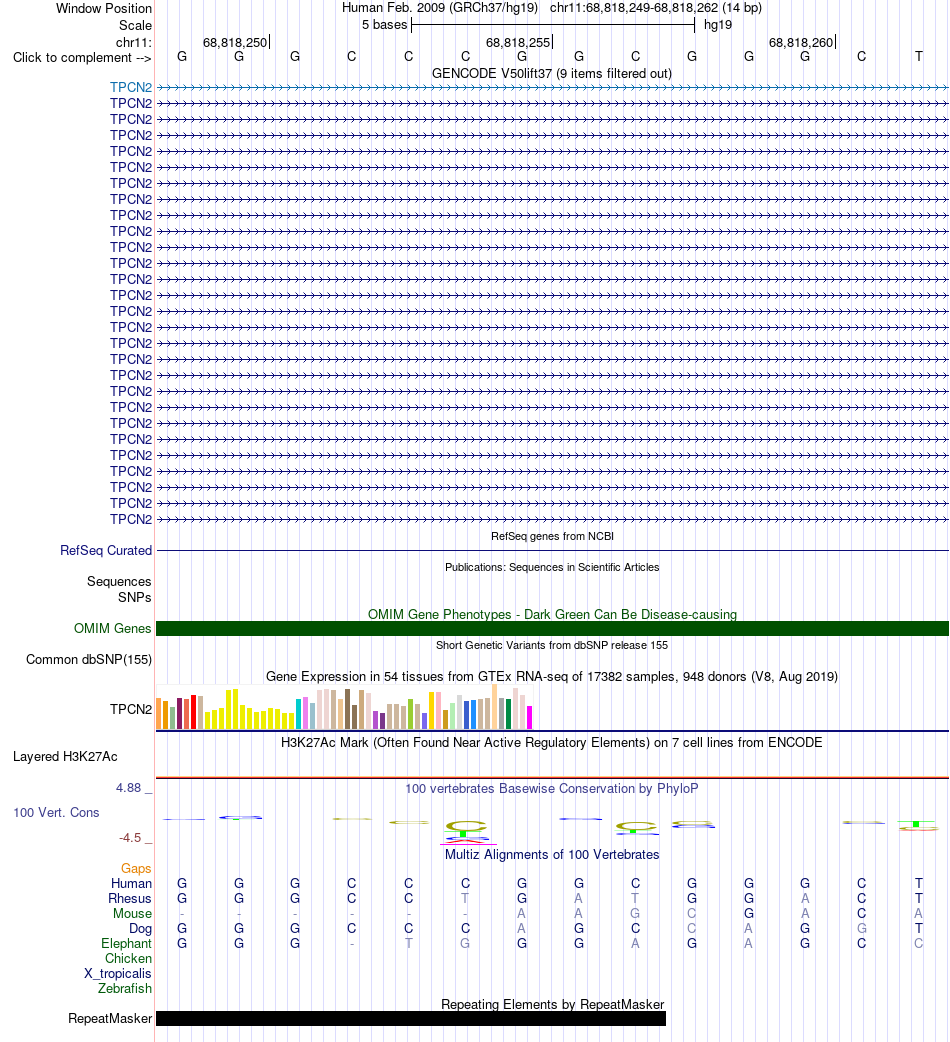
Task: Click the "Dog" alignment row label
Action: [x=140, y=928]
